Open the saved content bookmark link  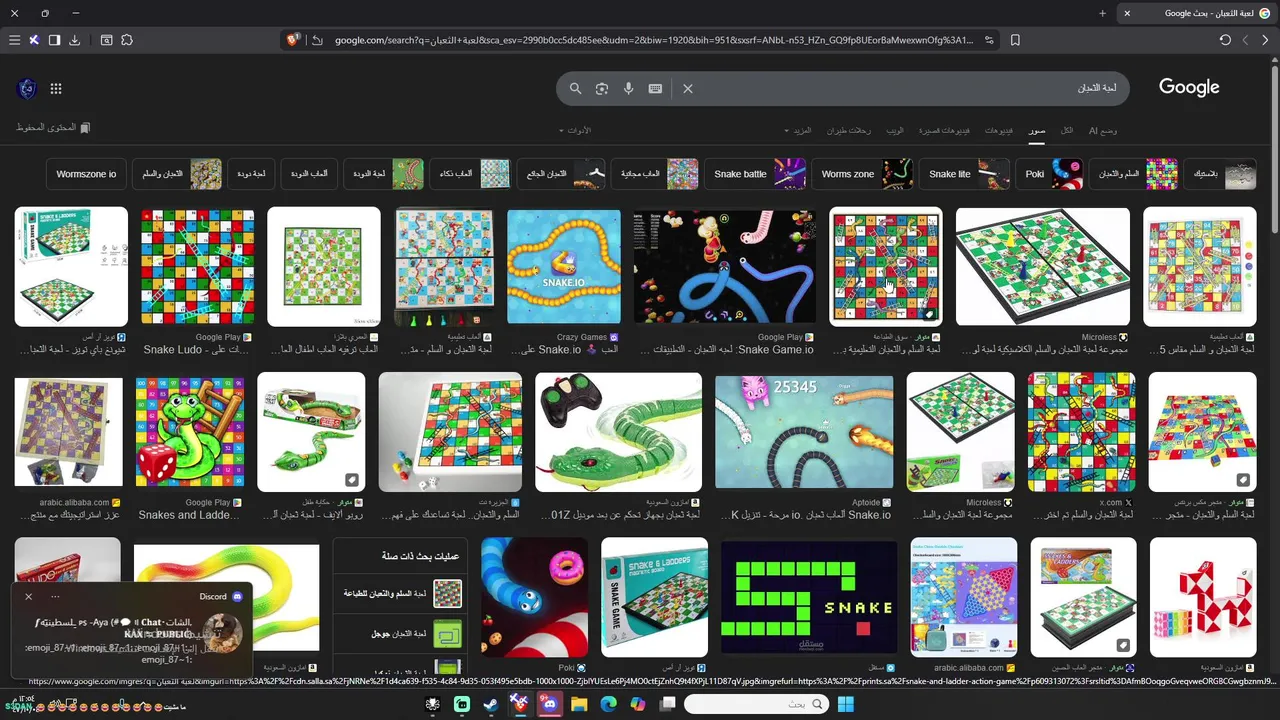click(x=53, y=128)
